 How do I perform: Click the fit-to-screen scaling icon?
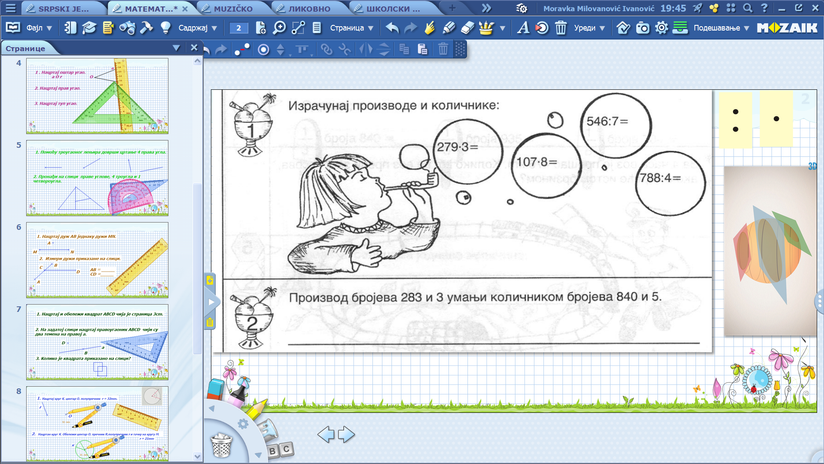pyautogui.click(x=298, y=28)
